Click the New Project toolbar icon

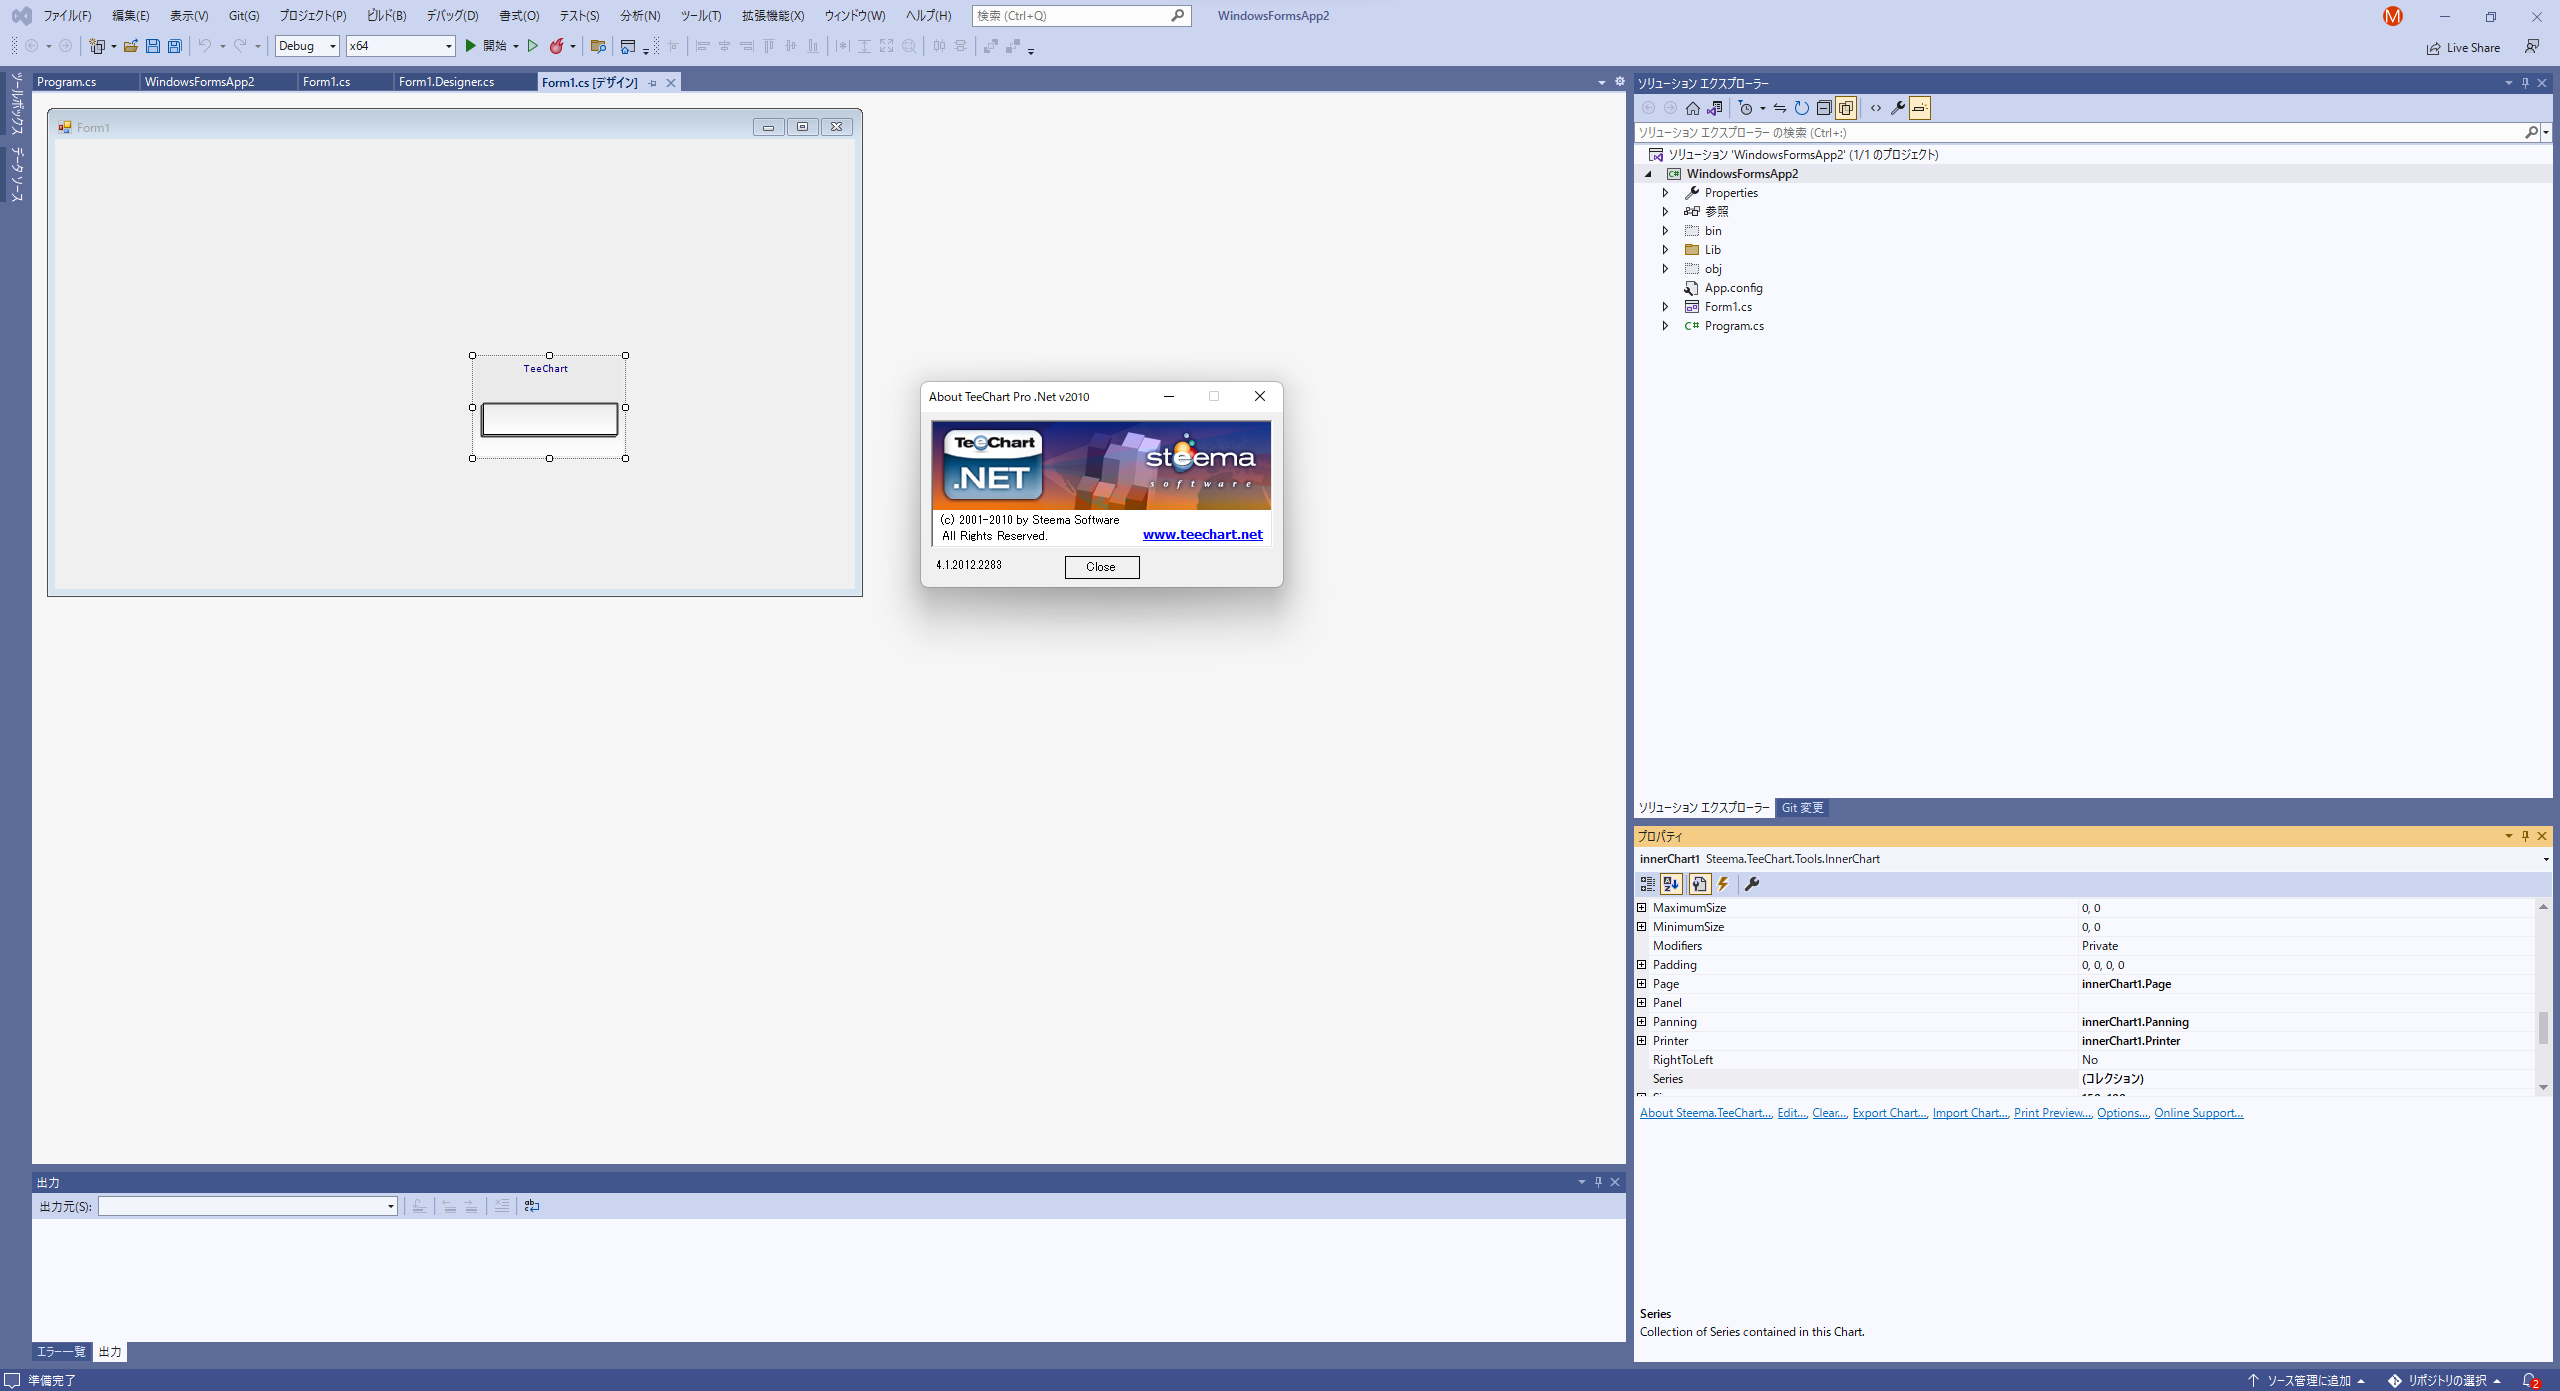click(97, 46)
